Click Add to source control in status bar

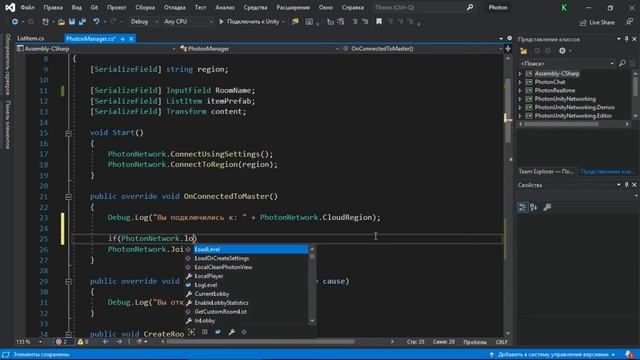coord(552,354)
